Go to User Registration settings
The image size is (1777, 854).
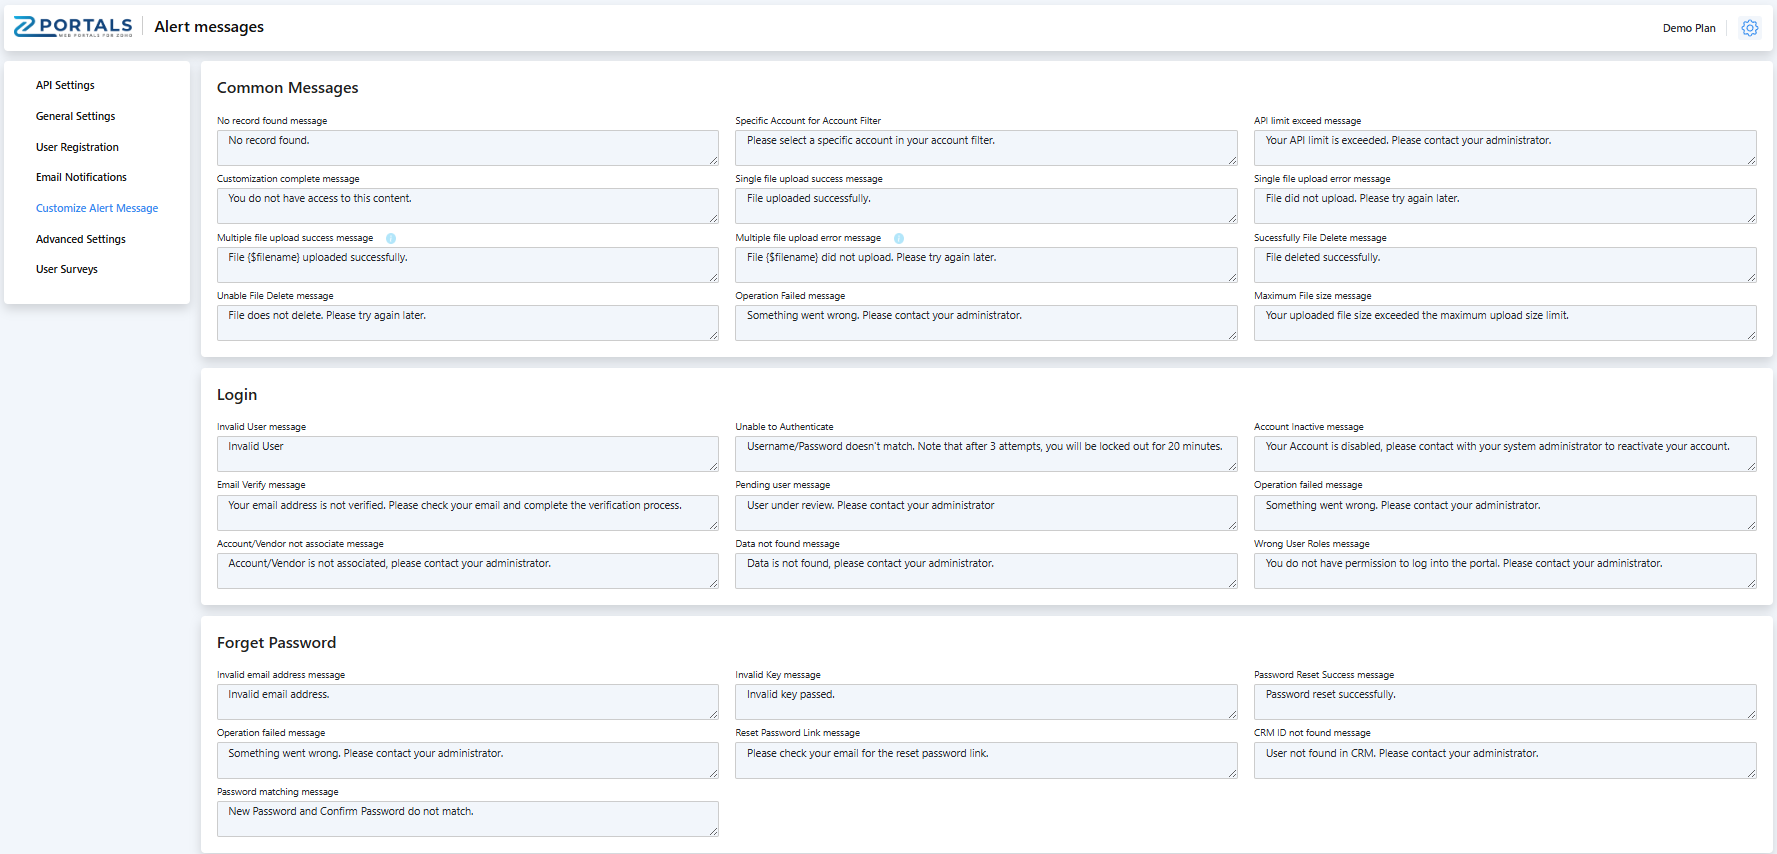pos(77,147)
